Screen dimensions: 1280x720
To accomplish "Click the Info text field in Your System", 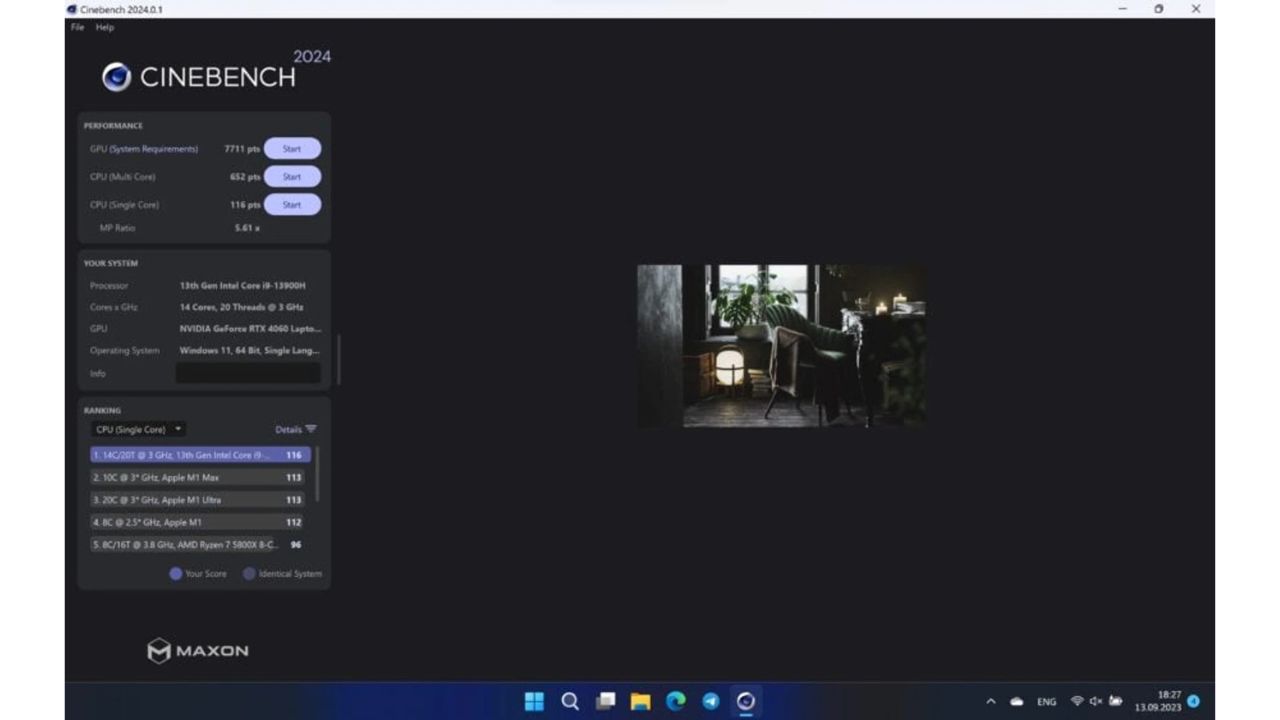I will pyautogui.click(x=248, y=373).
